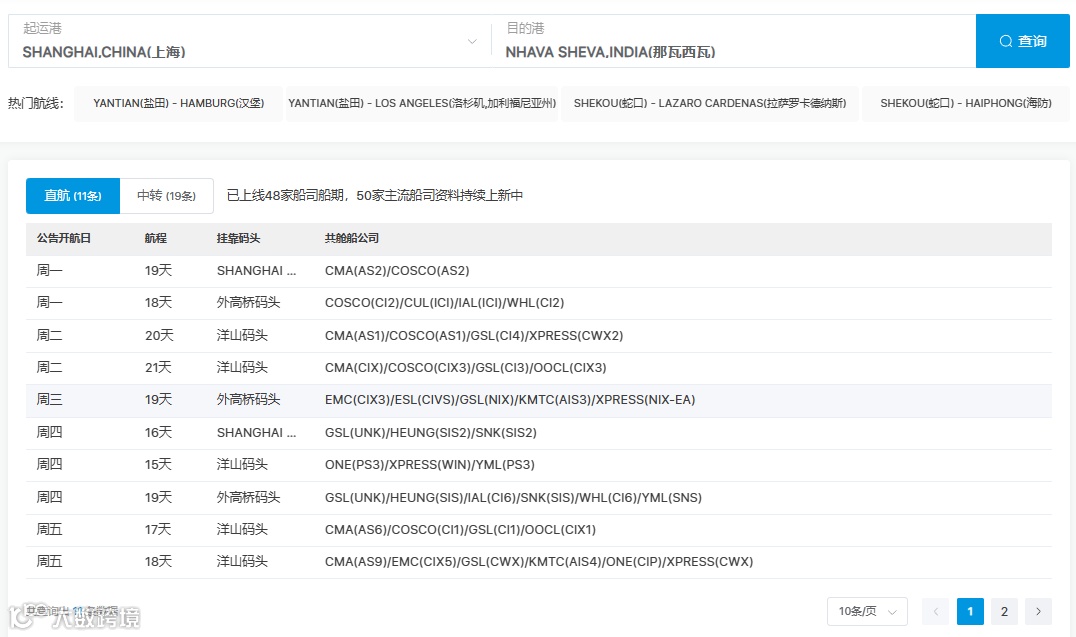Select row GSL(UNK)/HEUNG(SIS2)/SNK(SIS2)
Screen dimensions: 1076x637
point(539,433)
